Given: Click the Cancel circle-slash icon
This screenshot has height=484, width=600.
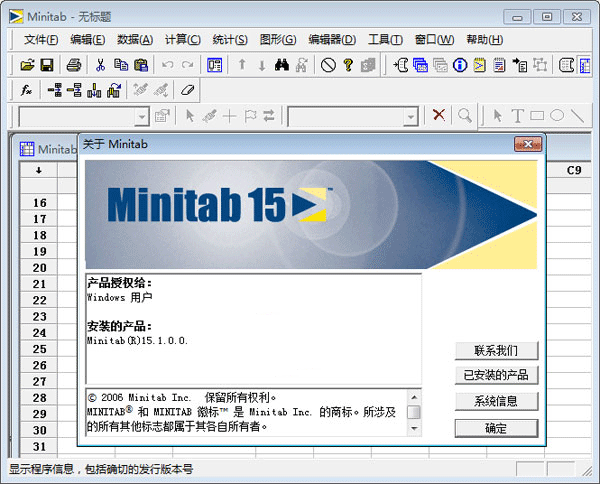Looking at the screenshot, I should point(328,65).
